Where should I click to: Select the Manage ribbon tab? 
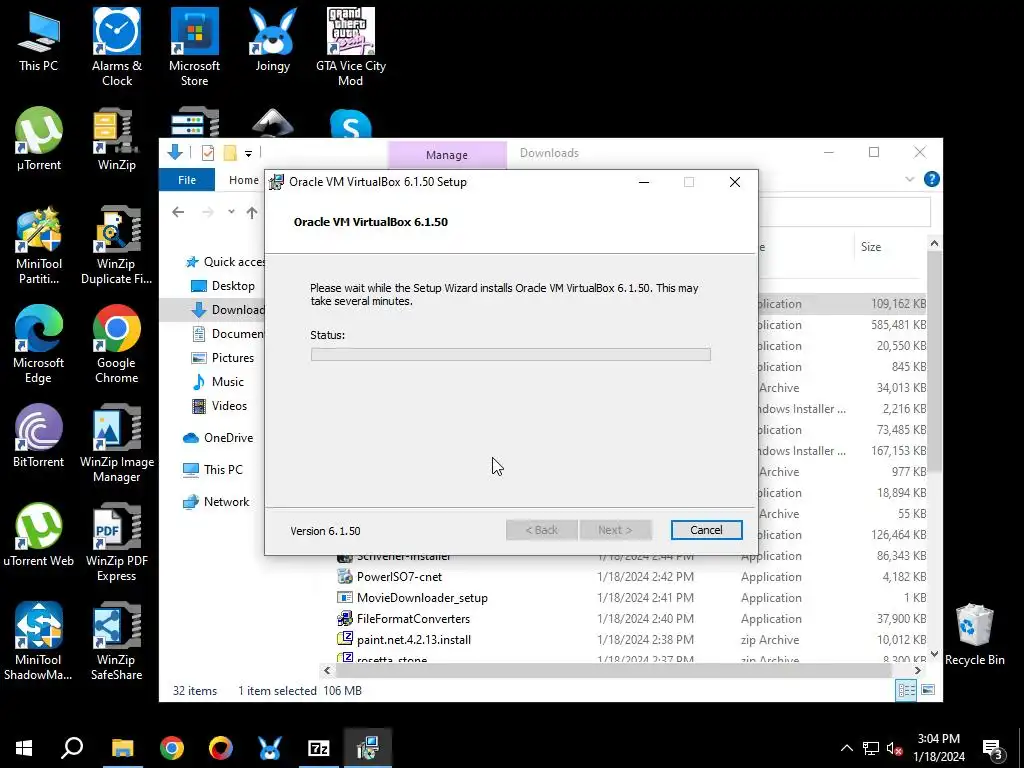[x=447, y=155]
